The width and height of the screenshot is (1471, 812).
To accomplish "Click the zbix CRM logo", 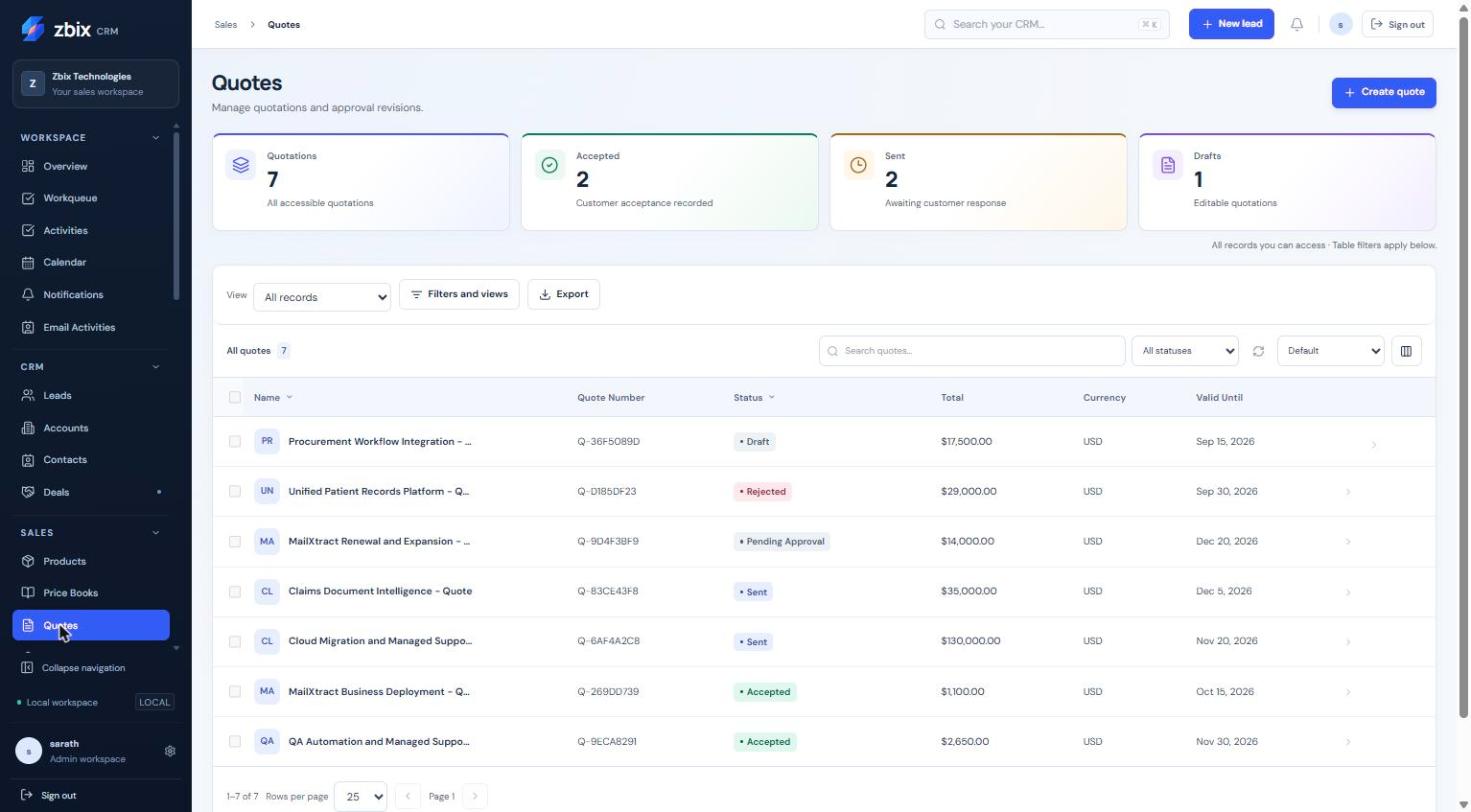I will 70,29.
